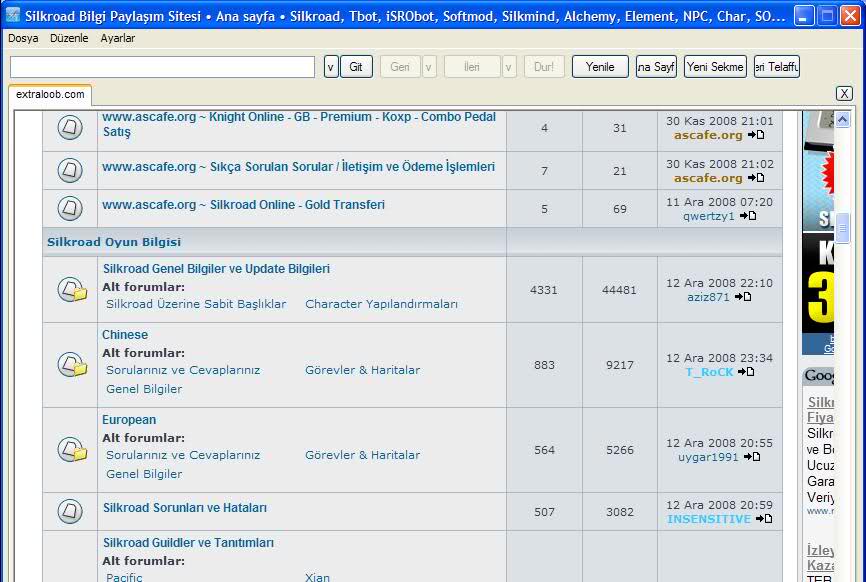Open European Genel Bilgiler subforum
The width and height of the screenshot is (866, 582).
144,474
